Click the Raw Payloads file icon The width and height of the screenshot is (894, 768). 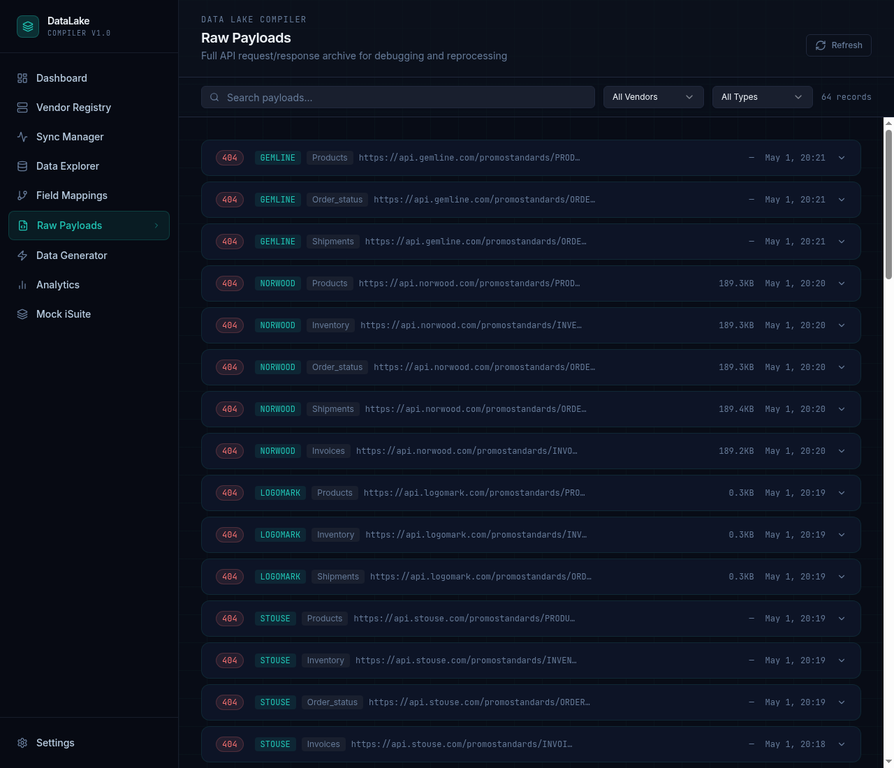tap(23, 226)
